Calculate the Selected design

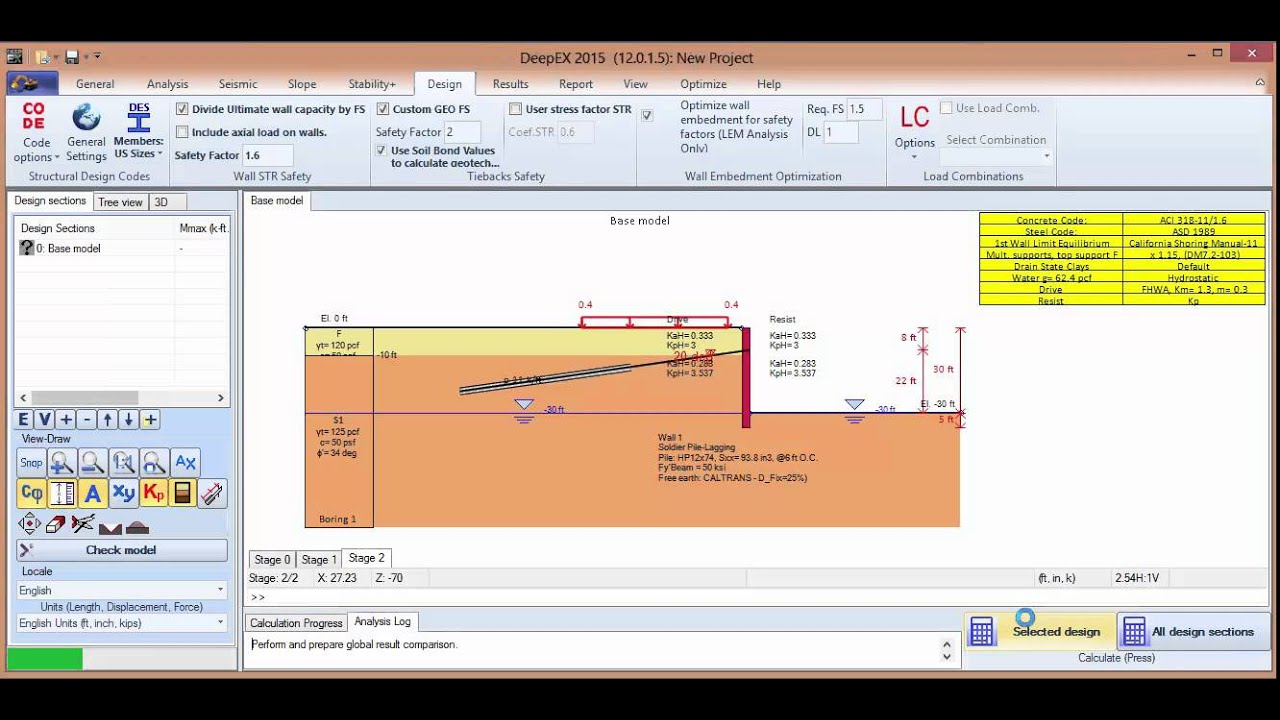[1039, 631]
